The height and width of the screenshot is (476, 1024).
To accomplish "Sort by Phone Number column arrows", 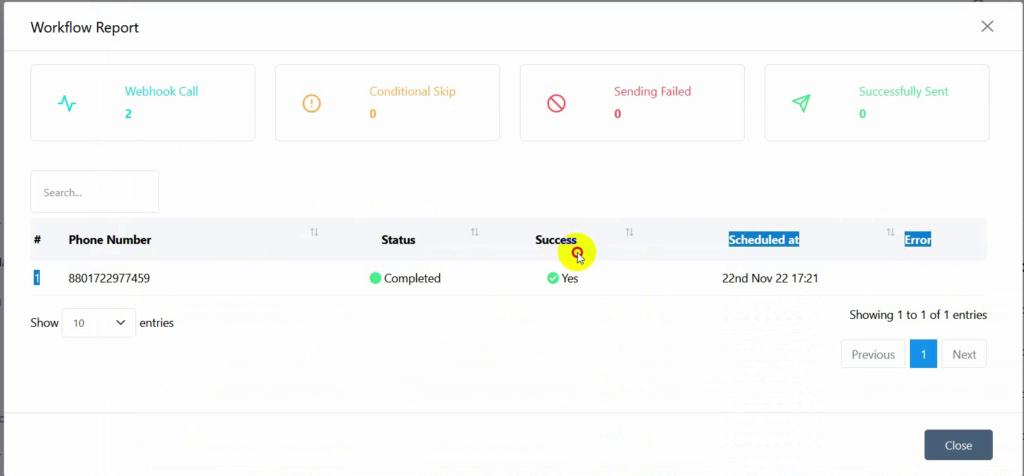I will coord(314,232).
